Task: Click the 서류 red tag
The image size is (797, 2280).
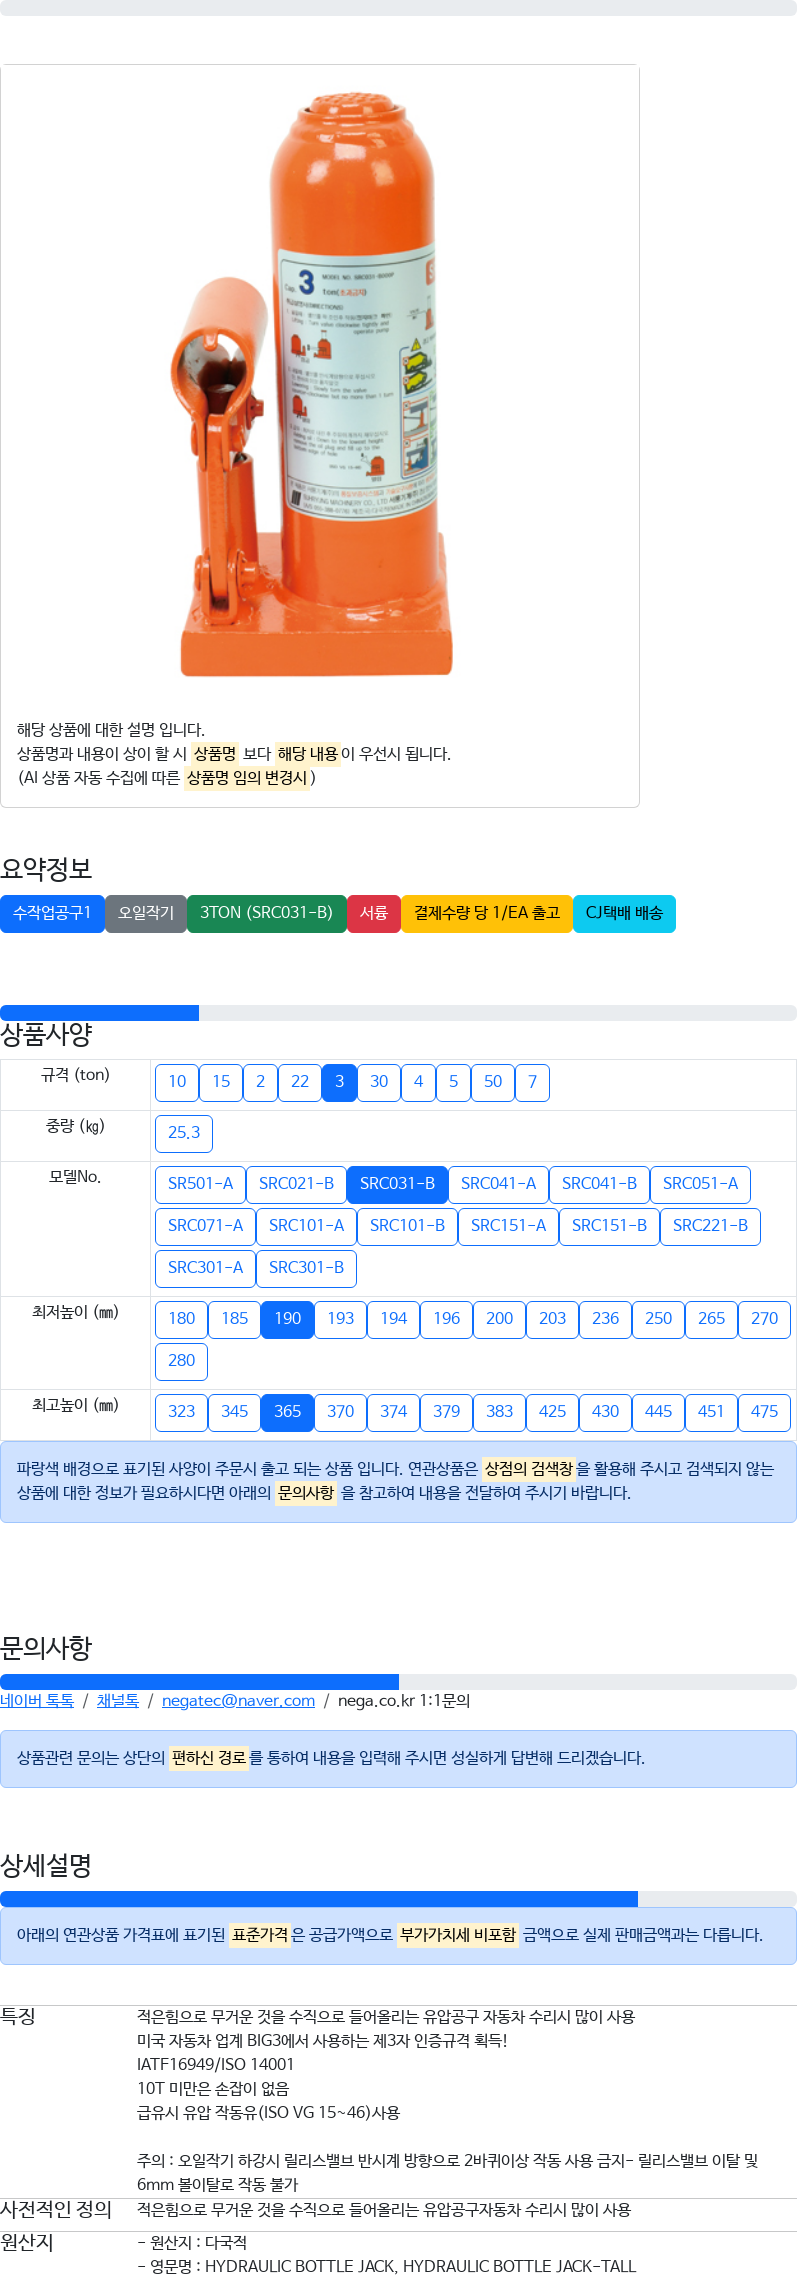Action: click(x=374, y=913)
